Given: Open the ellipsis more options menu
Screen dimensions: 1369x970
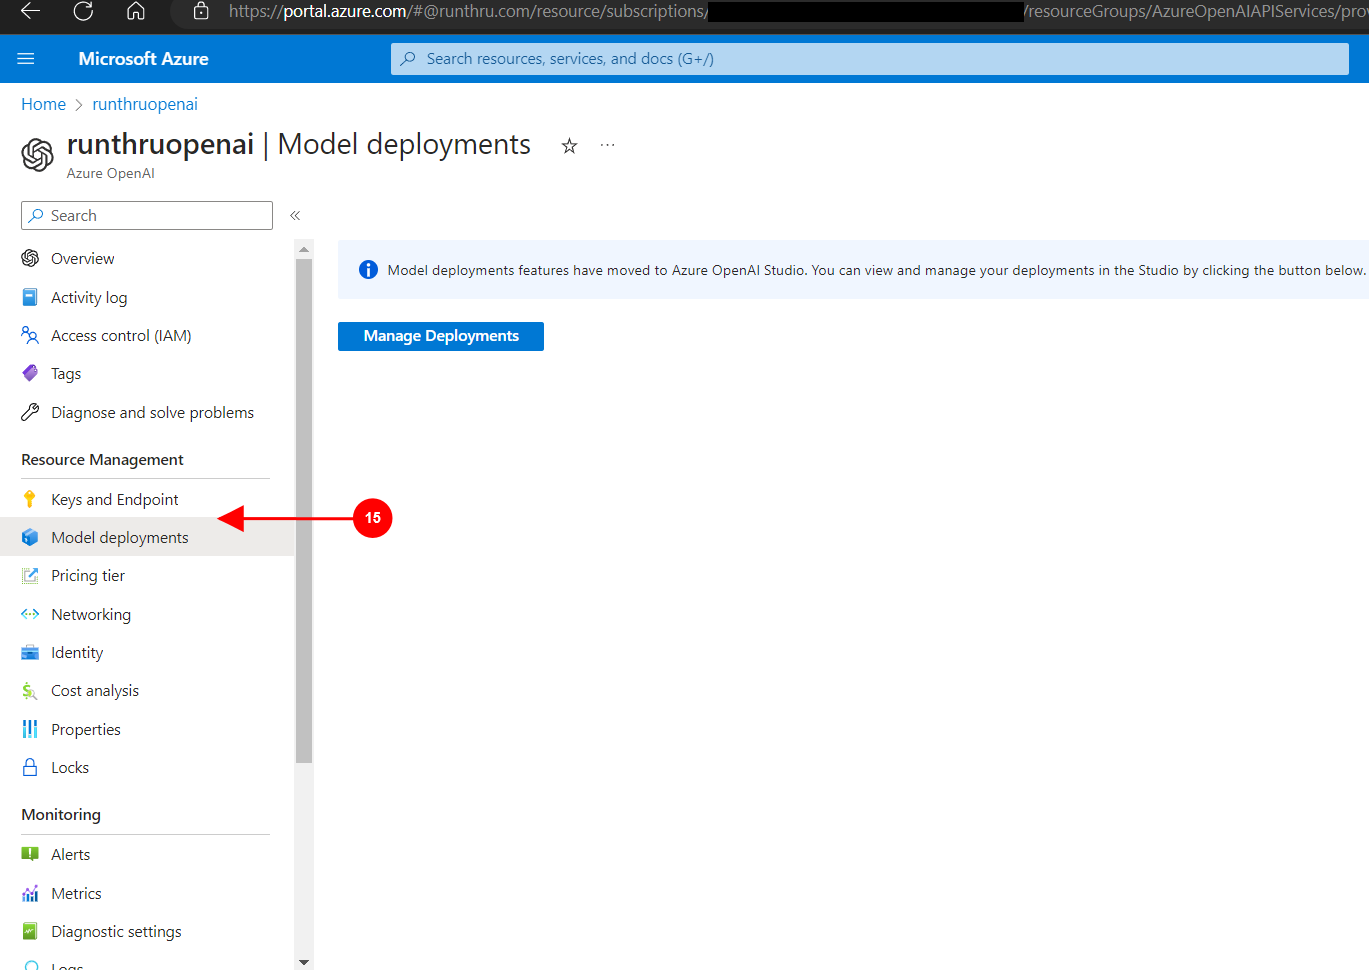Looking at the screenshot, I should 607,146.
